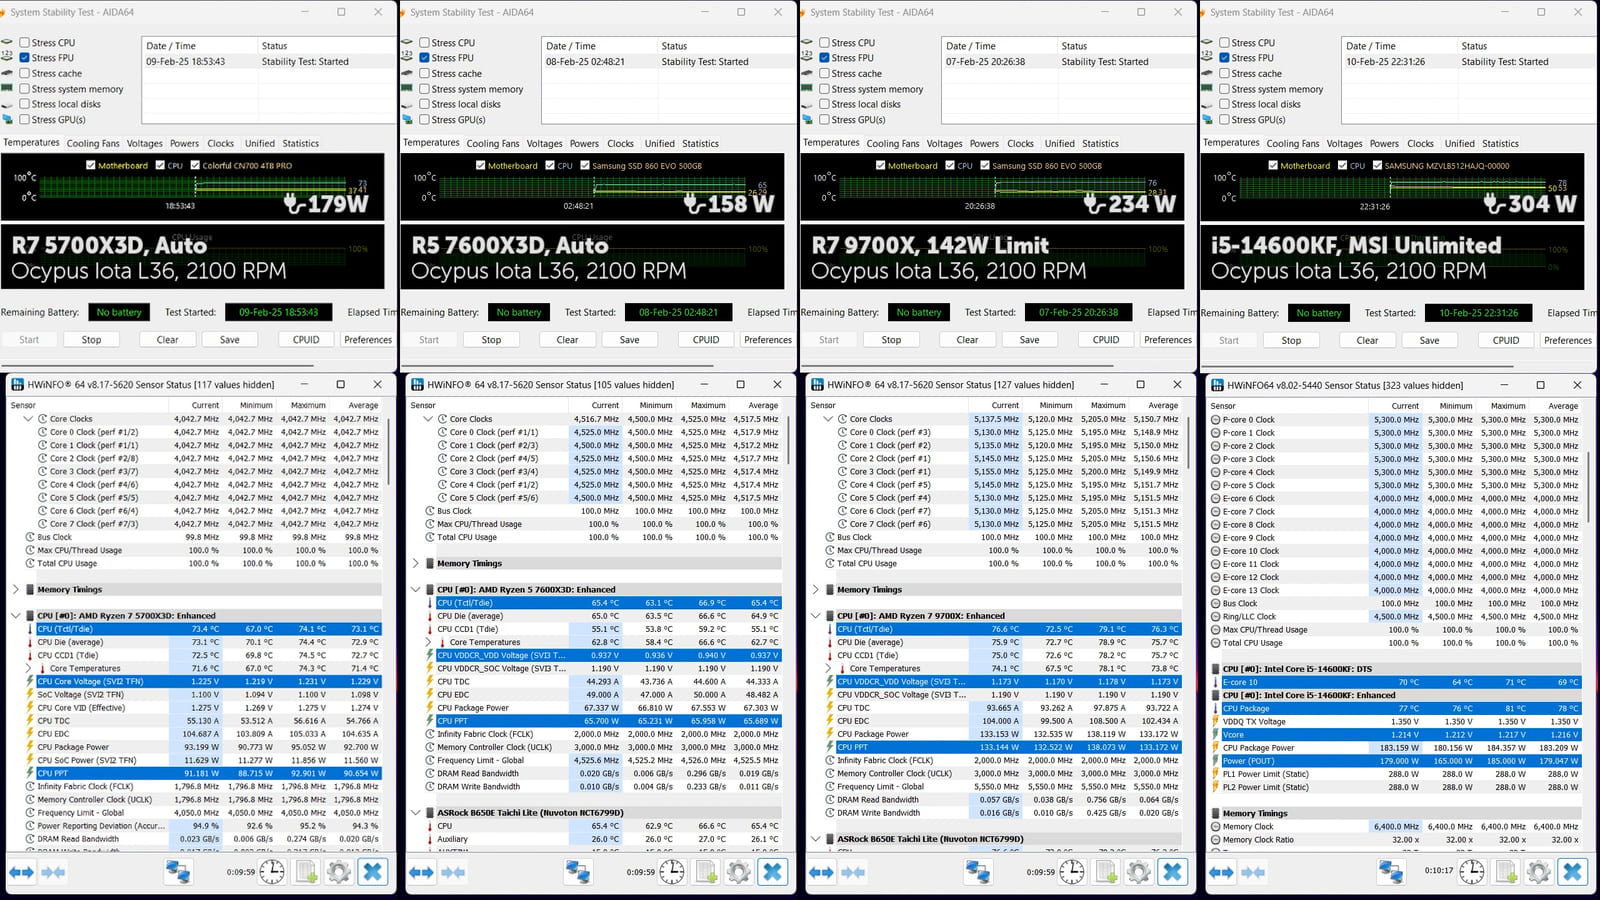Enable Stress CPU in the 5700X3D AIDA64 window

pyautogui.click(x=24, y=43)
